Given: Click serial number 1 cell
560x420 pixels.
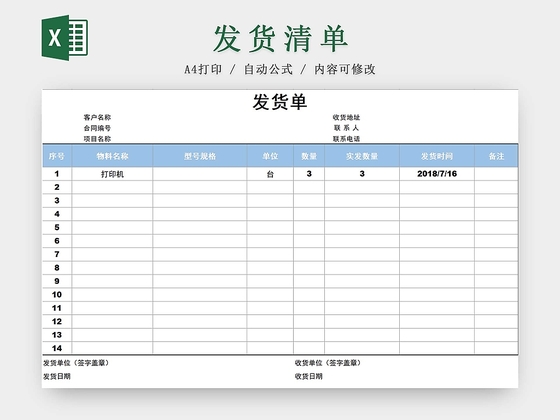Looking at the screenshot, I should (57, 174).
